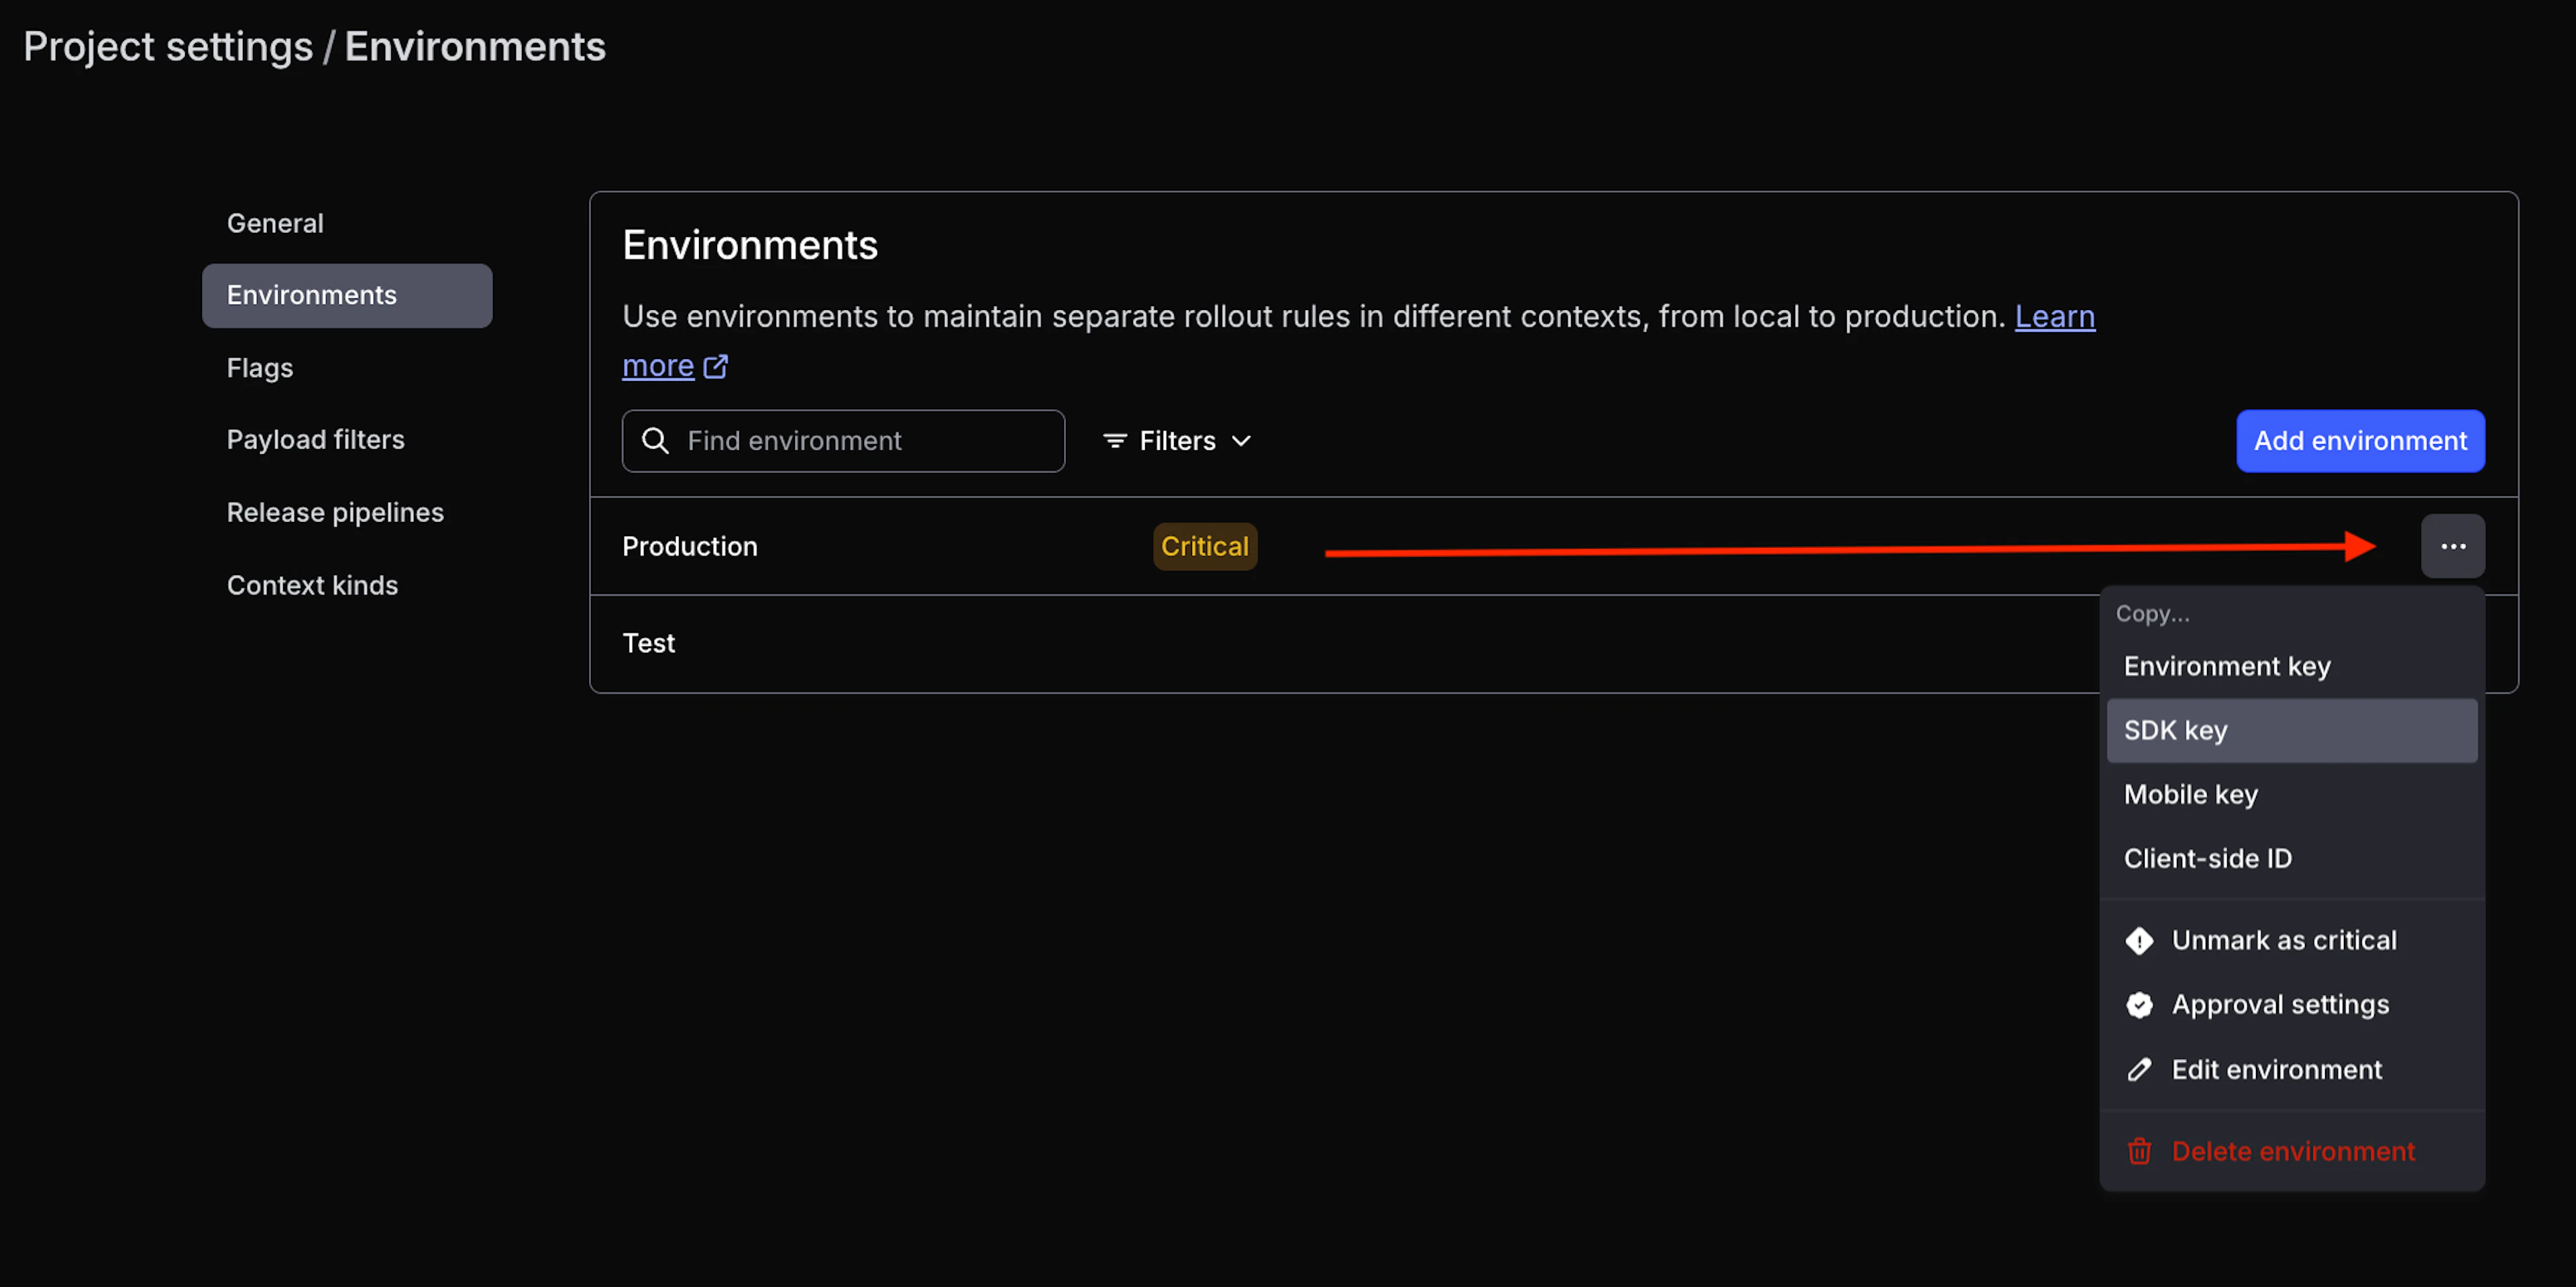Select Delete environment from the menu

(2292, 1151)
